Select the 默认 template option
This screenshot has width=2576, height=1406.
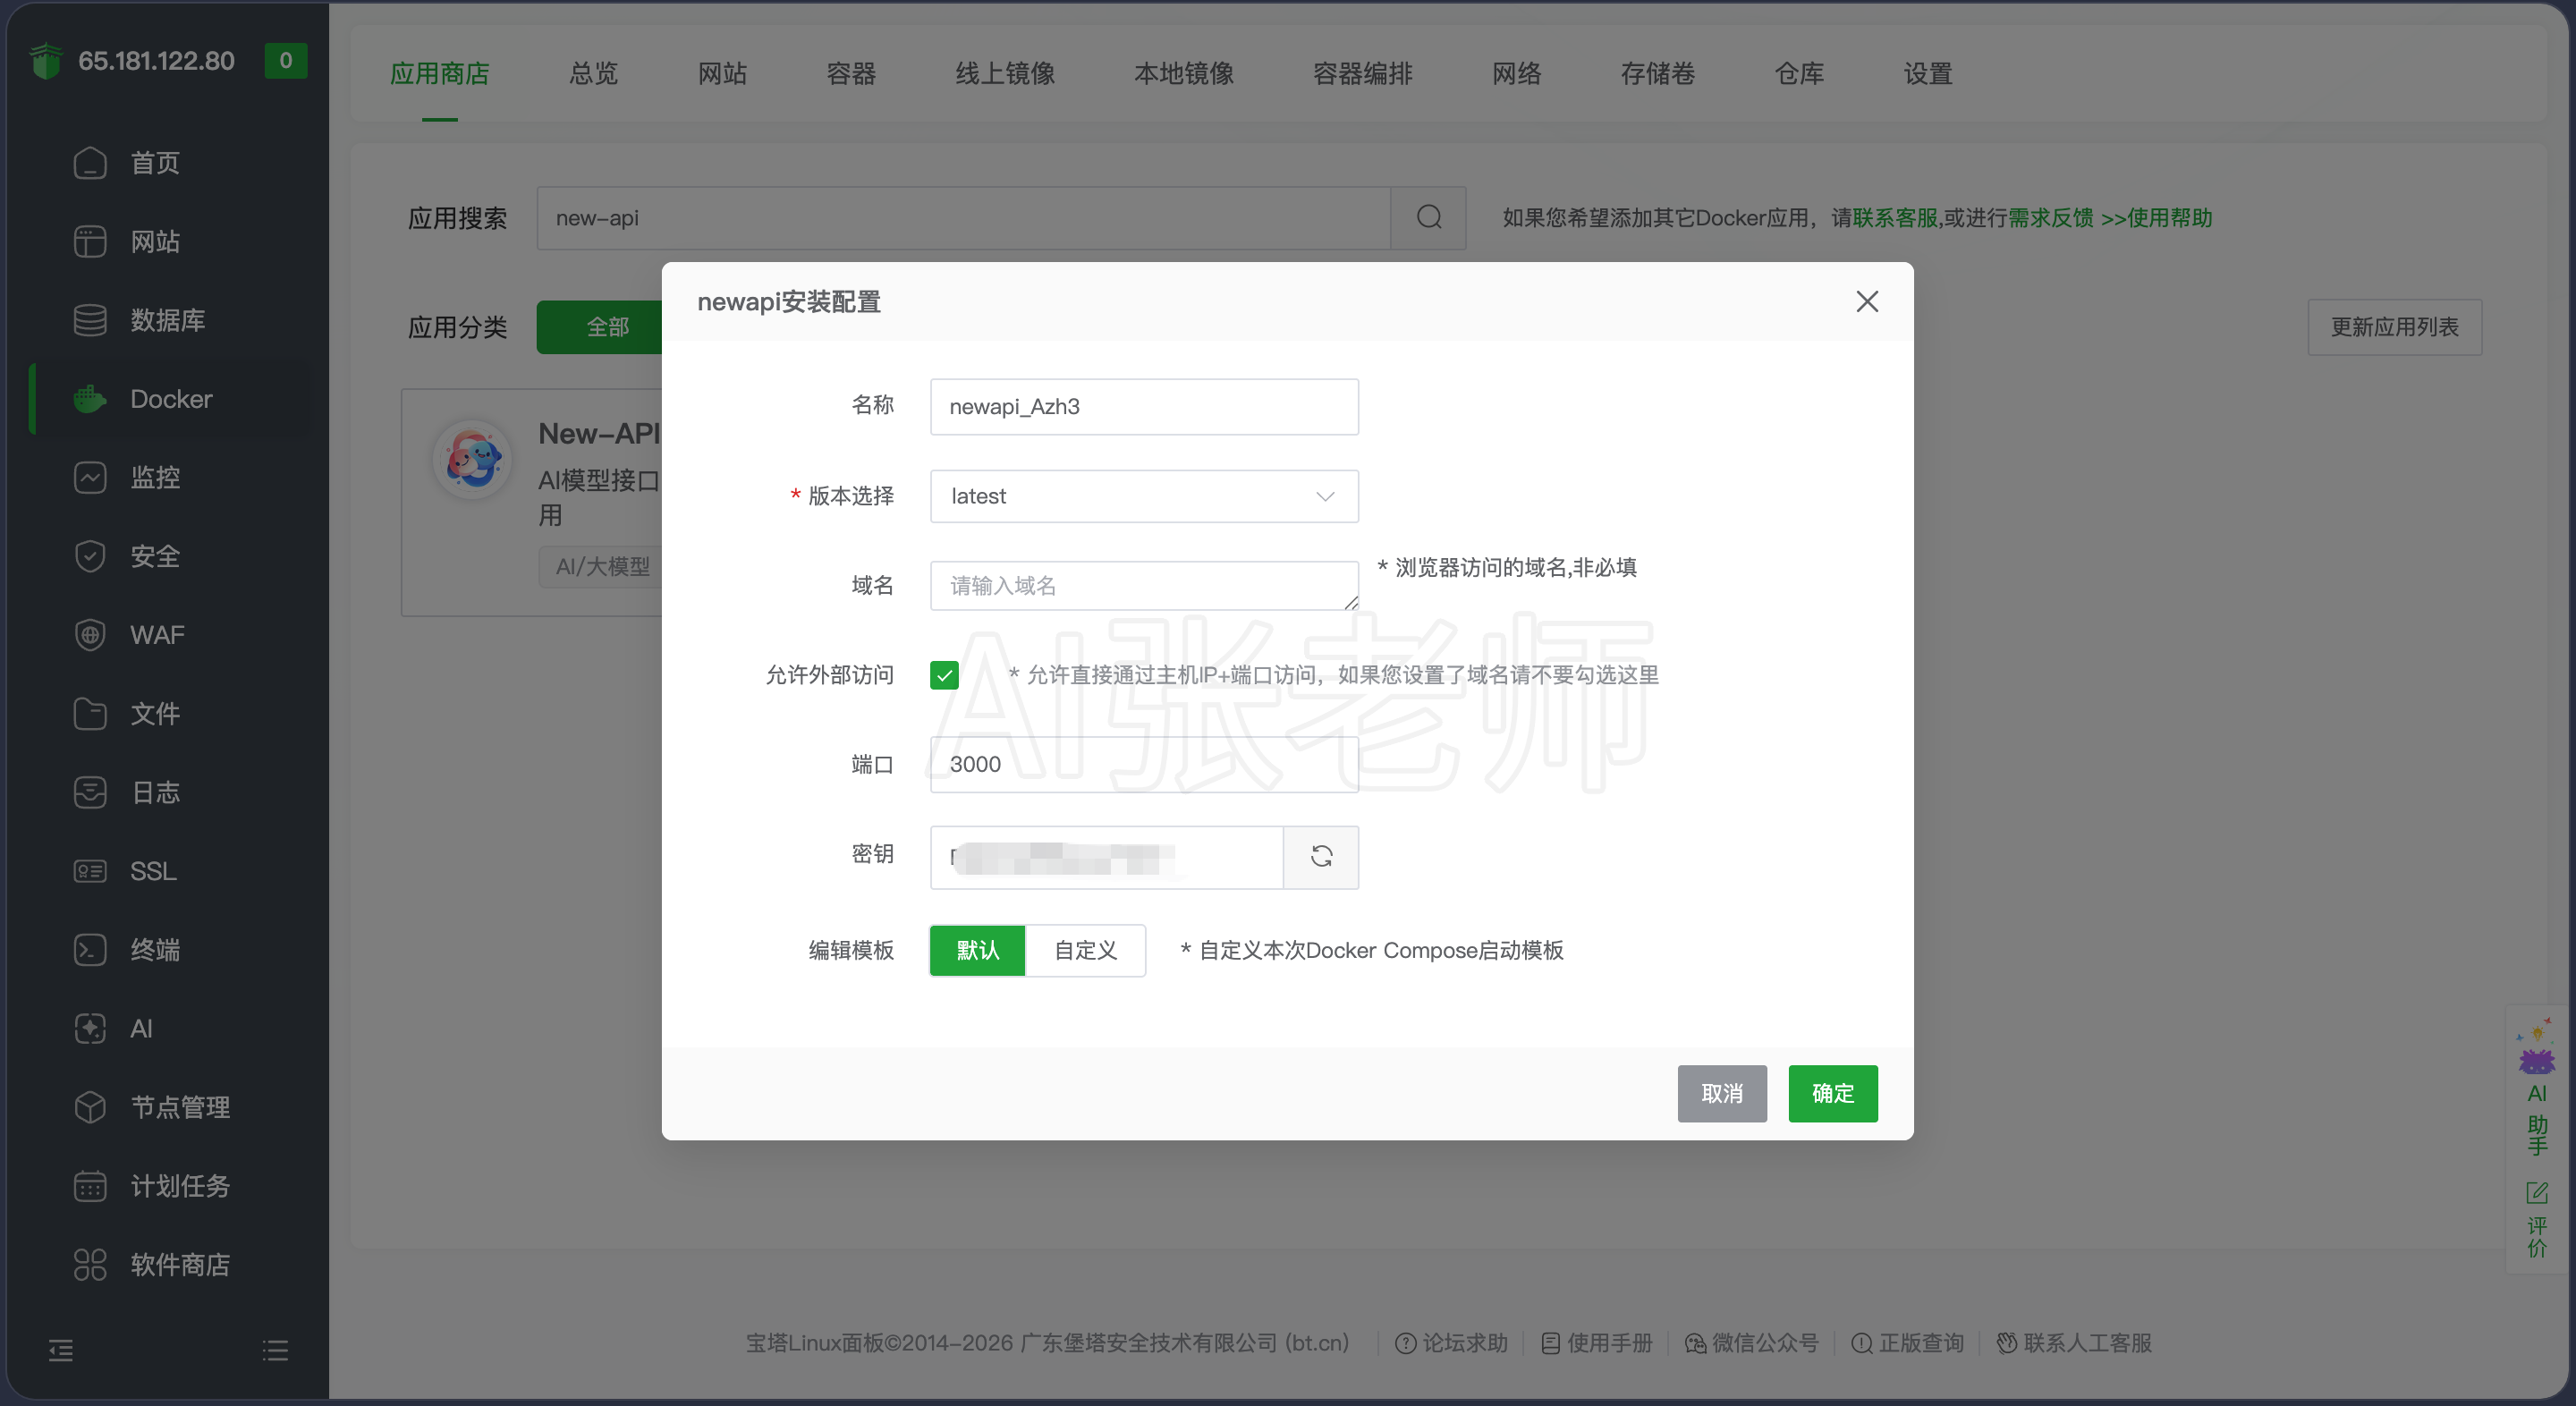(x=977, y=950)
